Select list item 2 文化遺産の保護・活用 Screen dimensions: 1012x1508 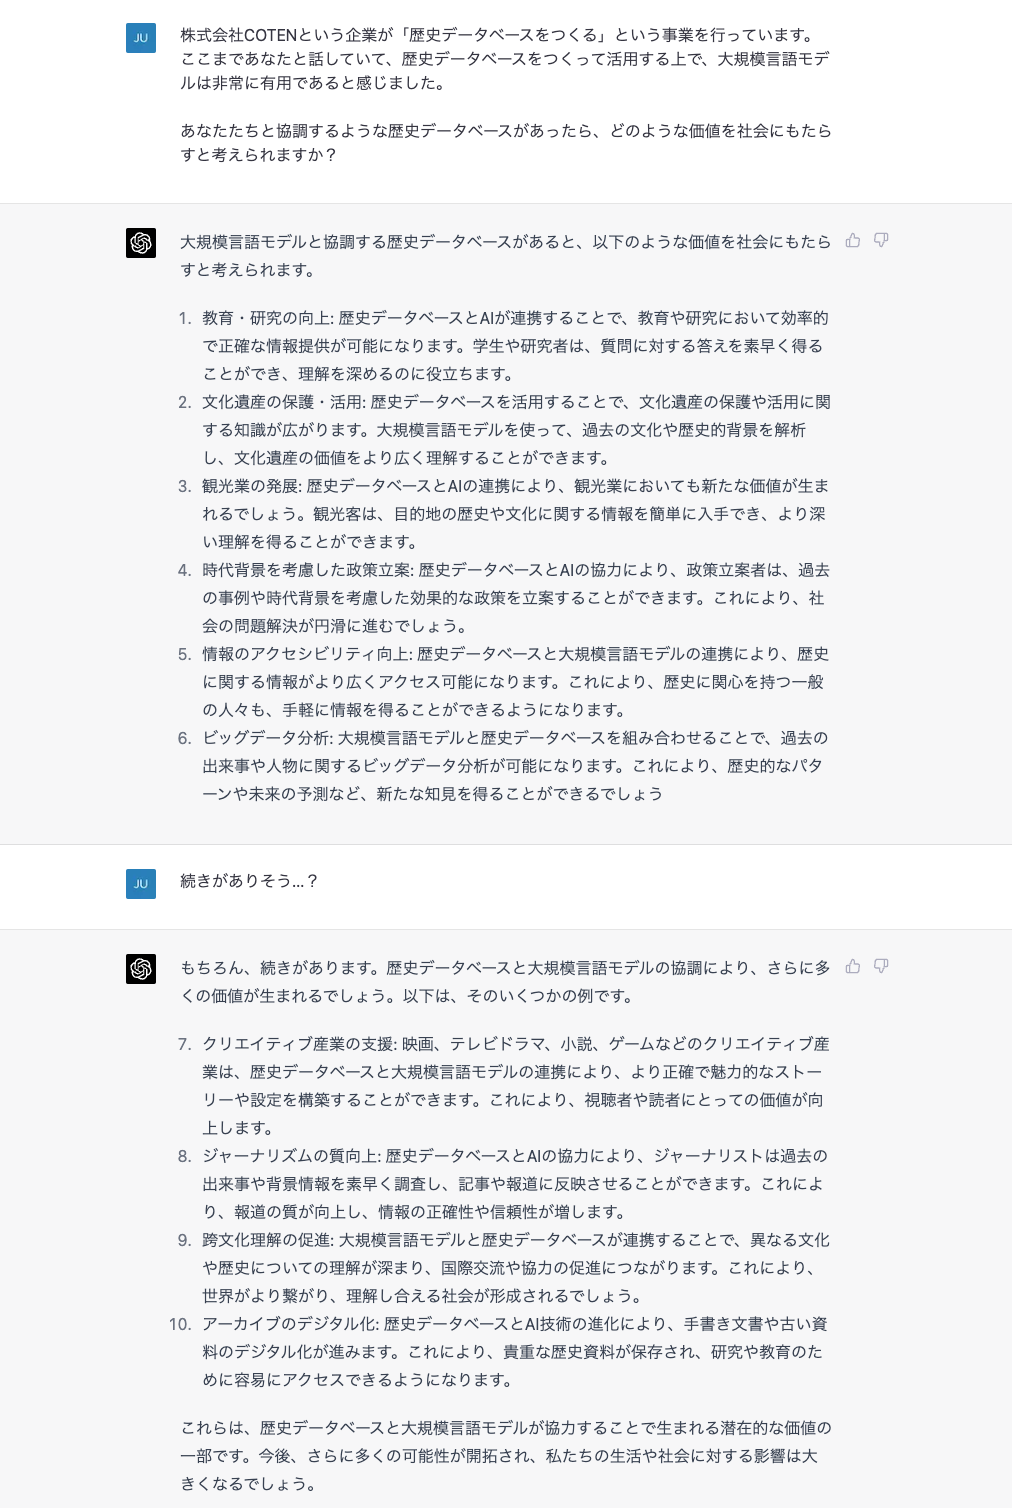pos(504,430)
